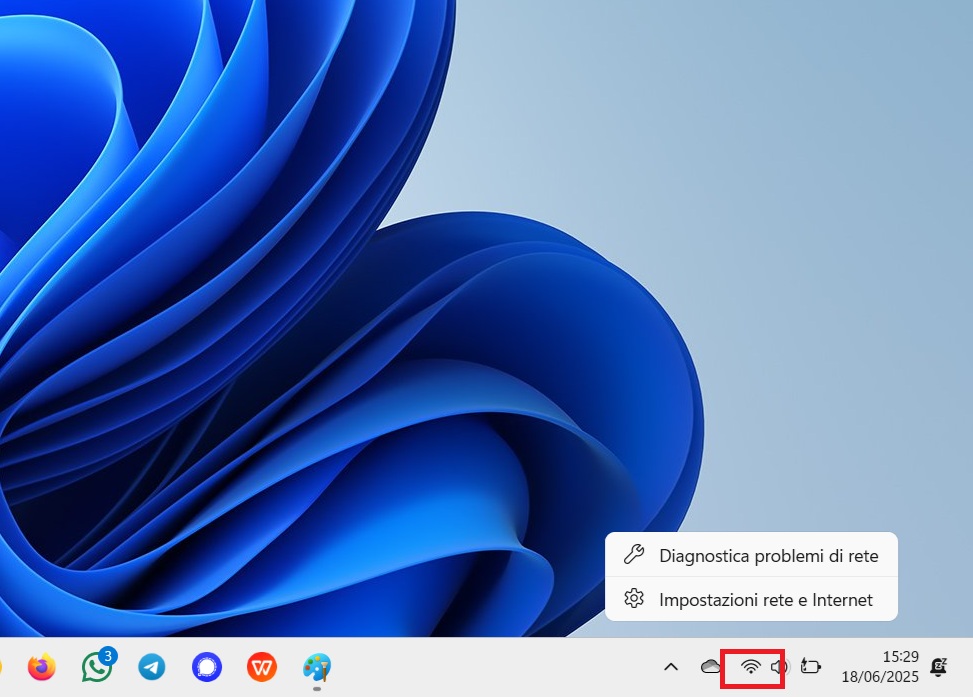Open the volume speaker tray icon

pos(780,667)
